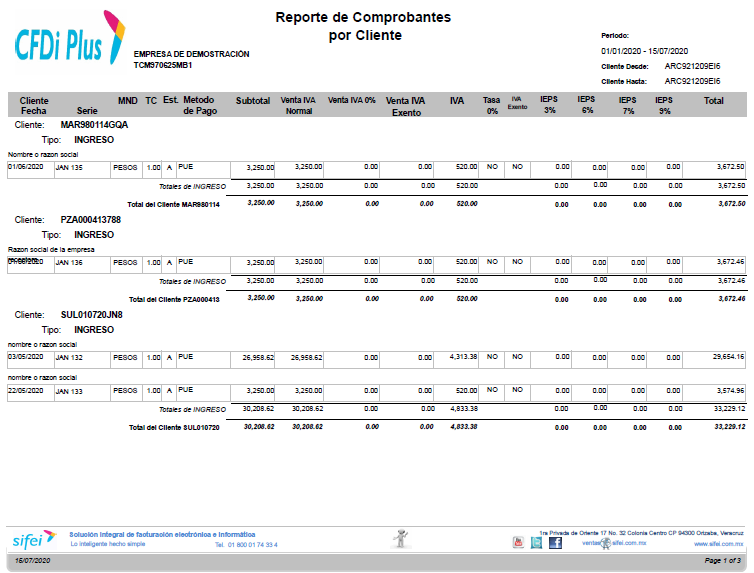This screenshot has height=573, width=754.
Task: Click the label 'Total del Cliente SUL010720'
Action: tap(174, 427)
